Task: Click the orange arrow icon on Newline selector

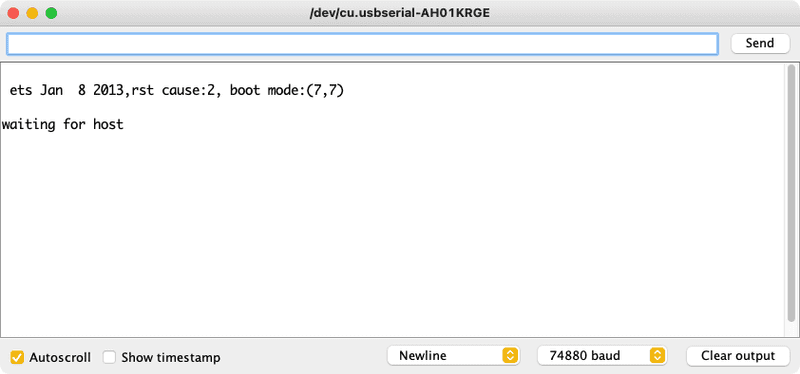Action: (x=509, y=356)
